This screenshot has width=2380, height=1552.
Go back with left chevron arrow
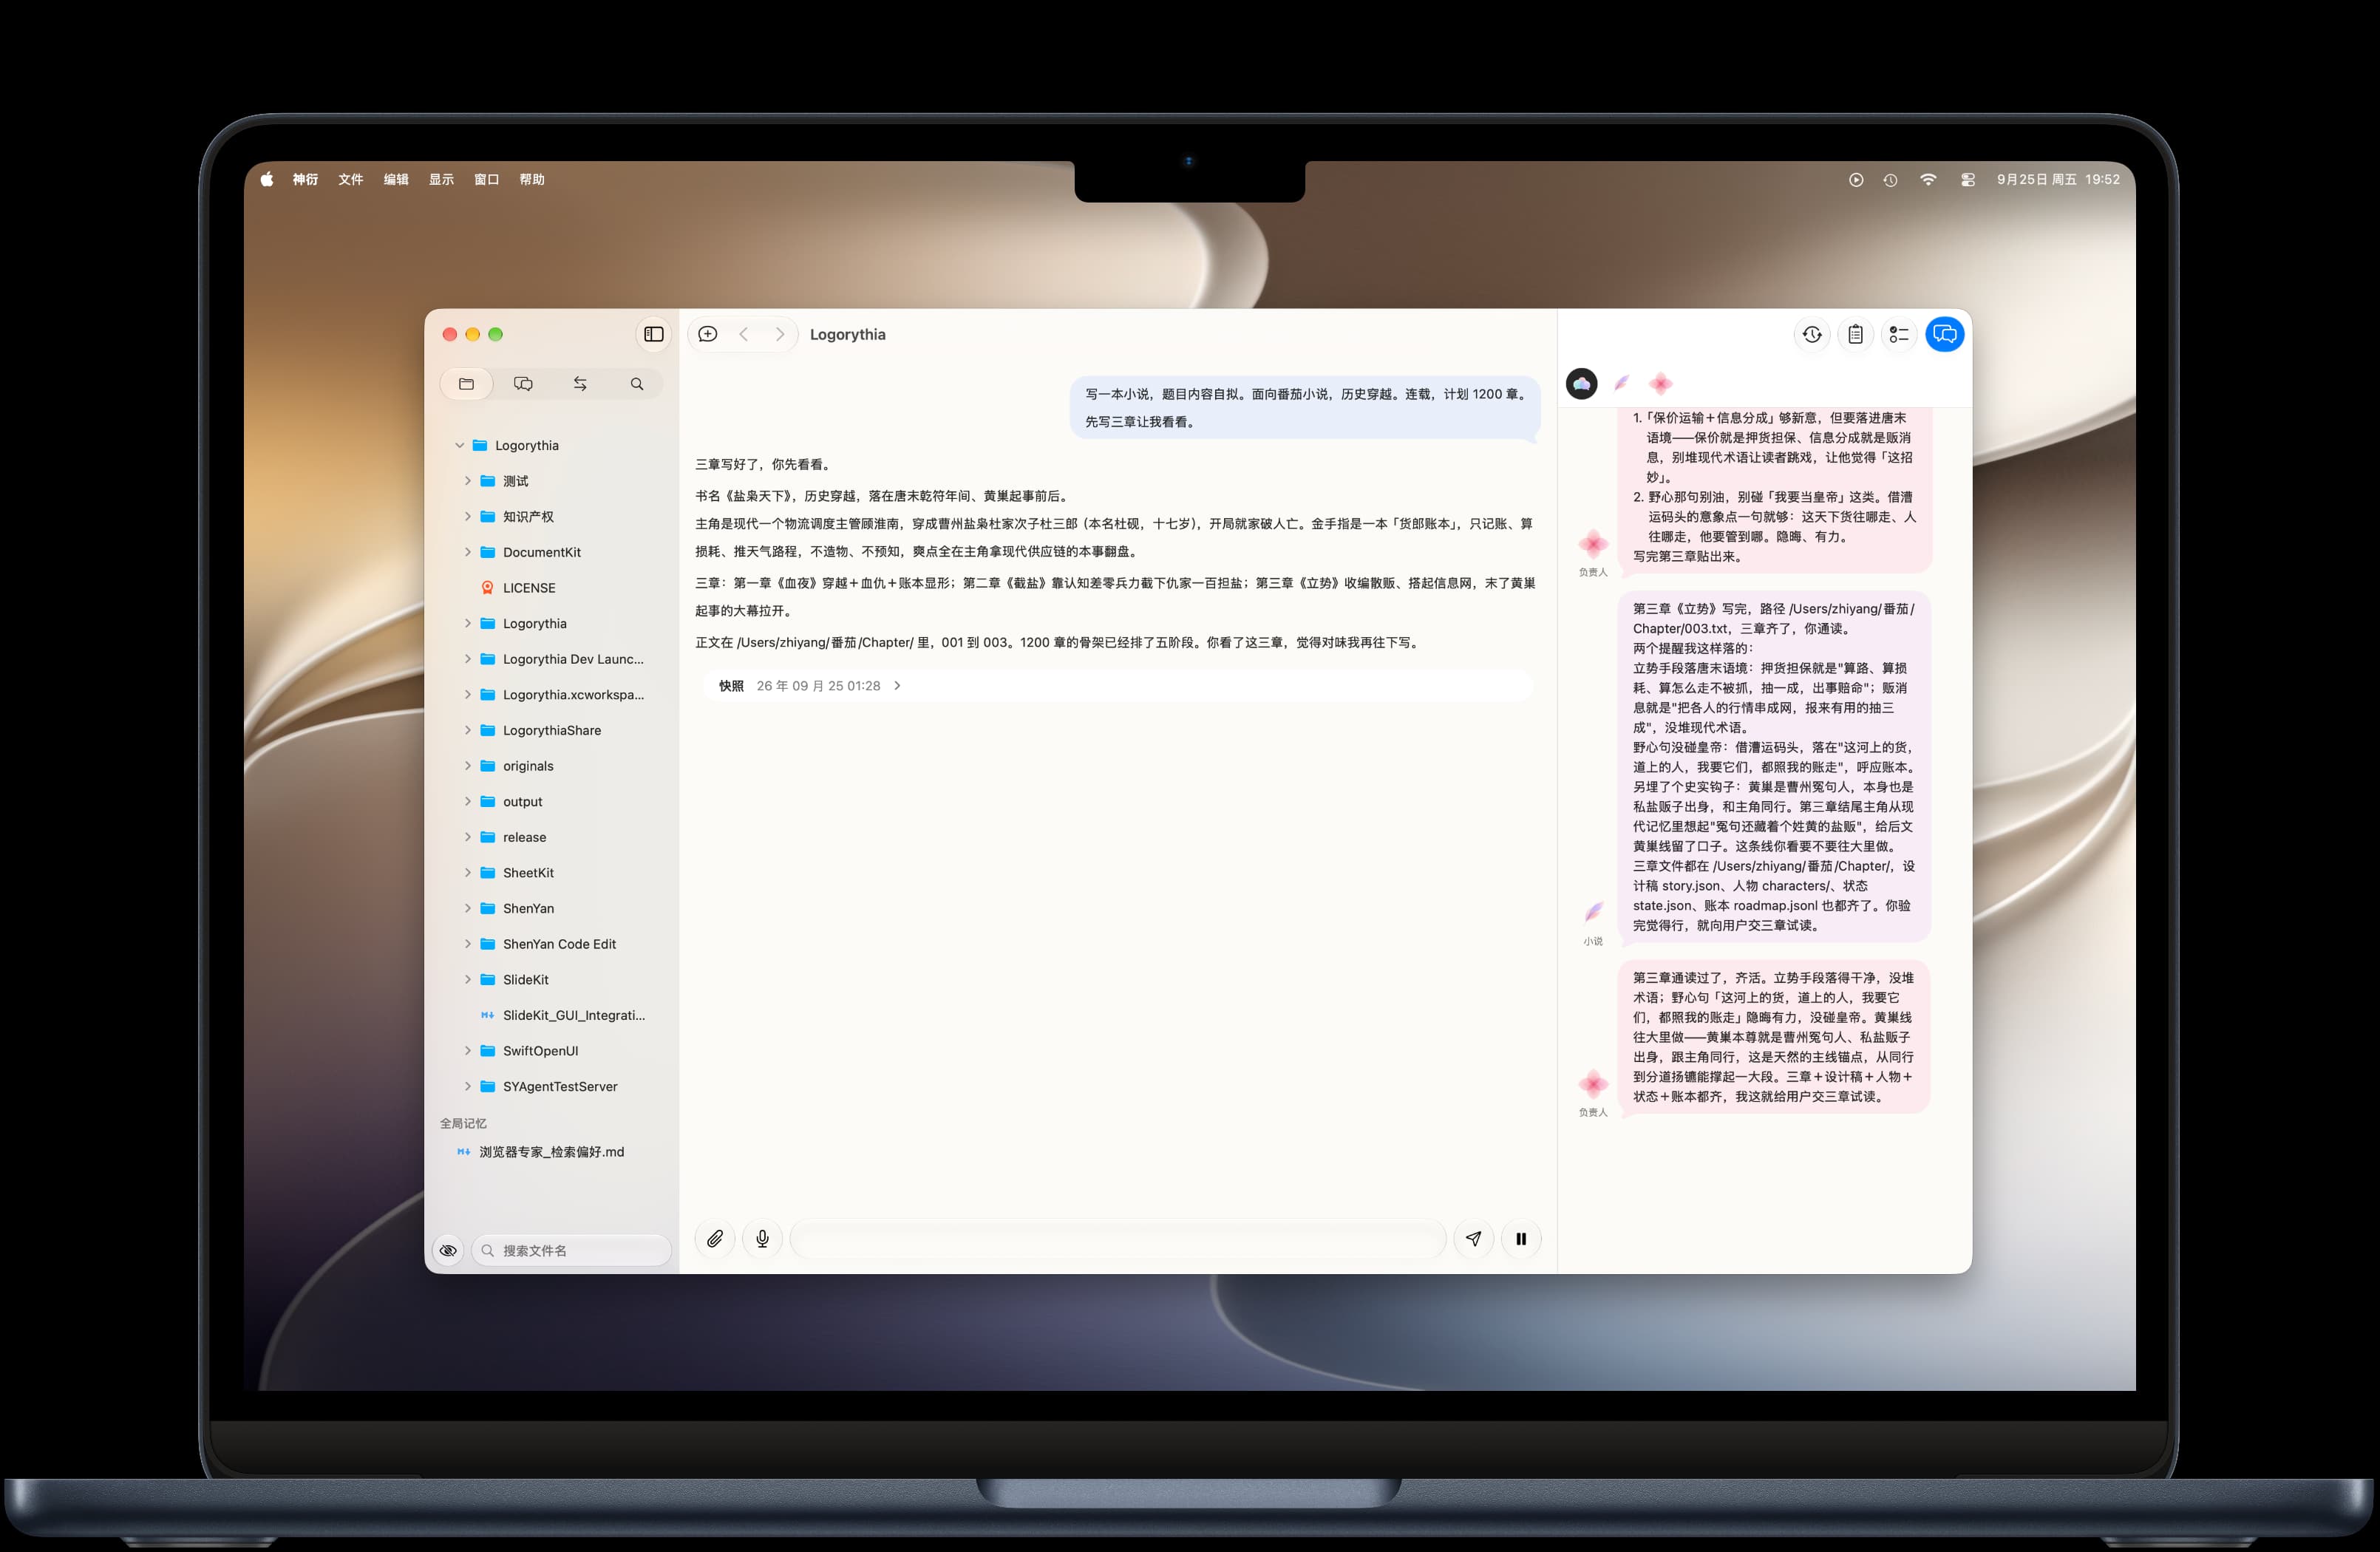click(744, 334)
